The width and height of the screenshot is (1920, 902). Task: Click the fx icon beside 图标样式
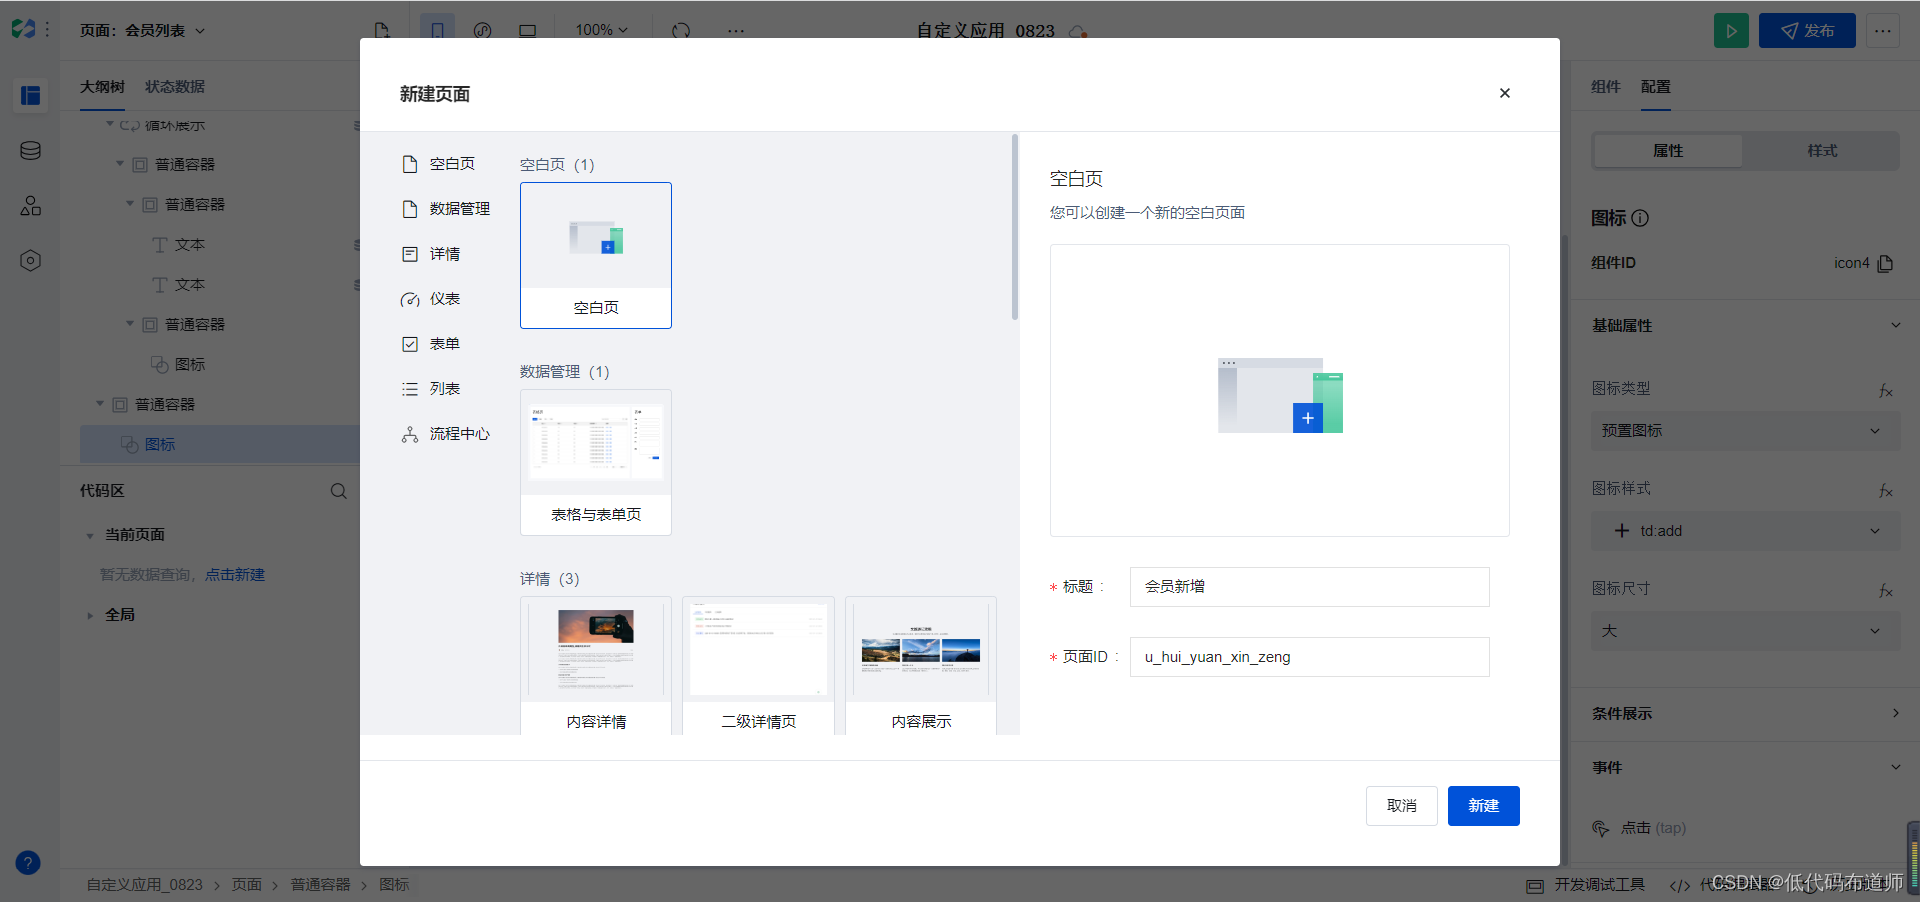(x=1886, y=490)
